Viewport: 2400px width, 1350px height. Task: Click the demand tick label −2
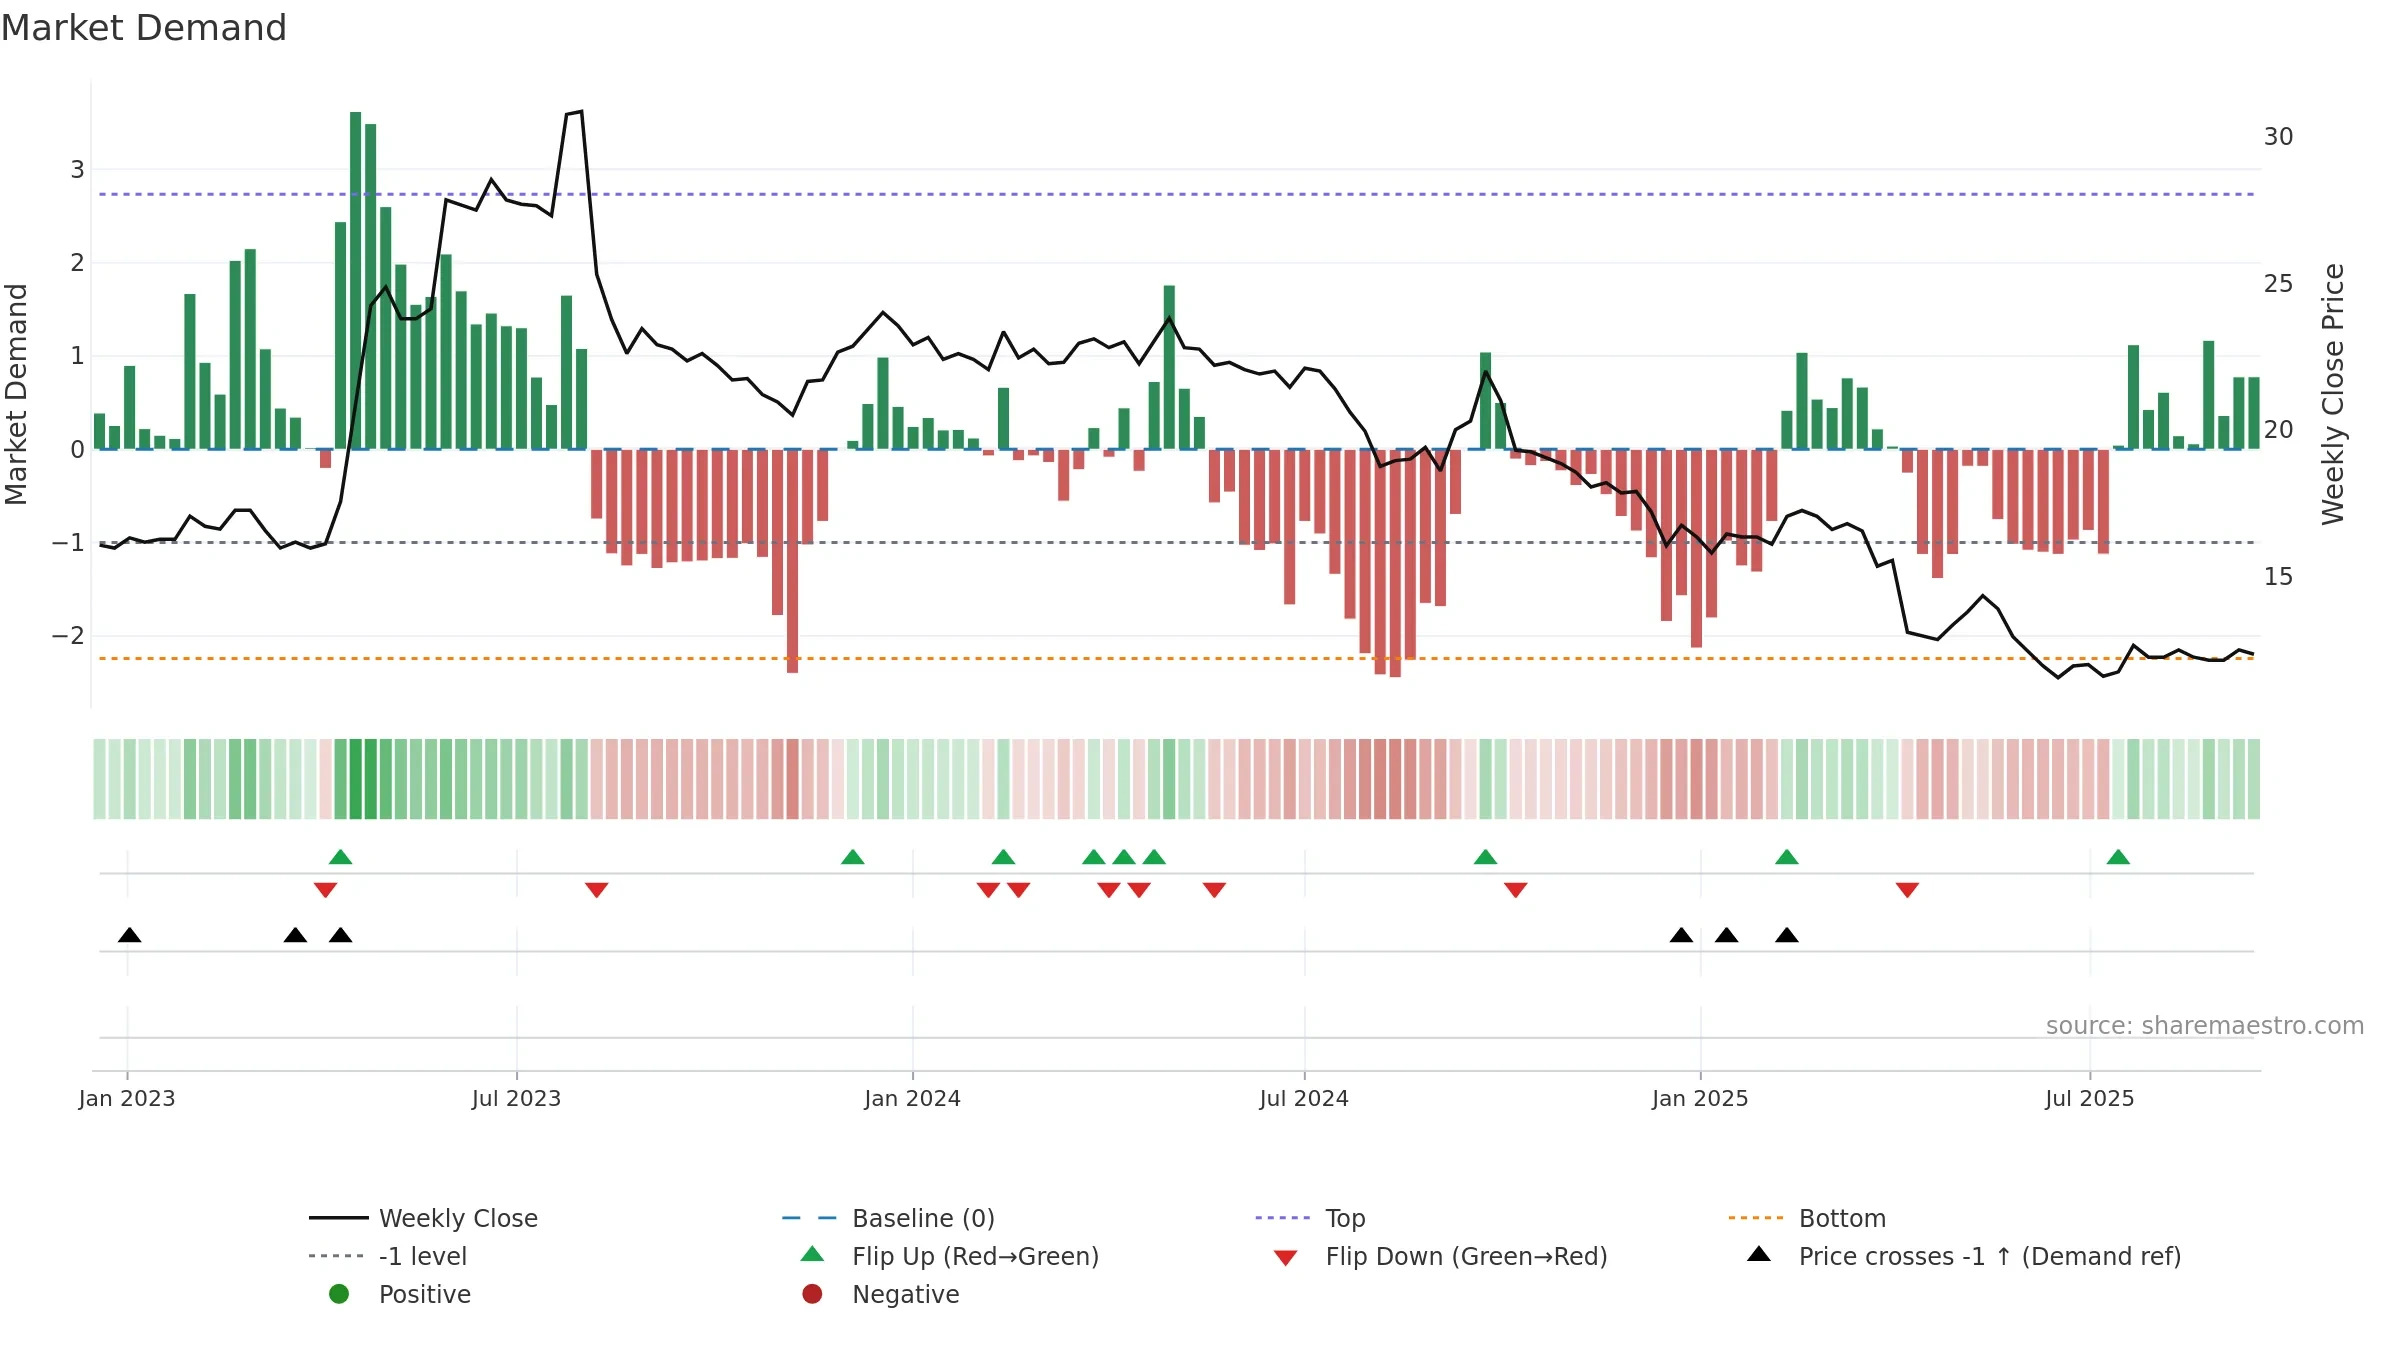(x=68, y=636)
